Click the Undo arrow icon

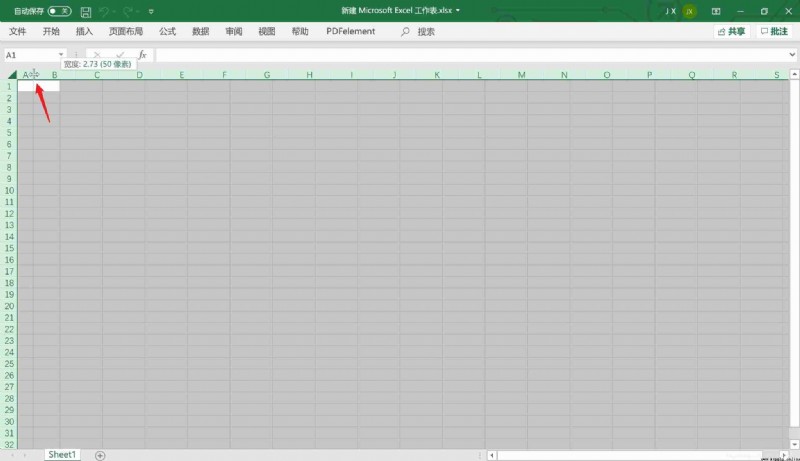coord(104,11)
